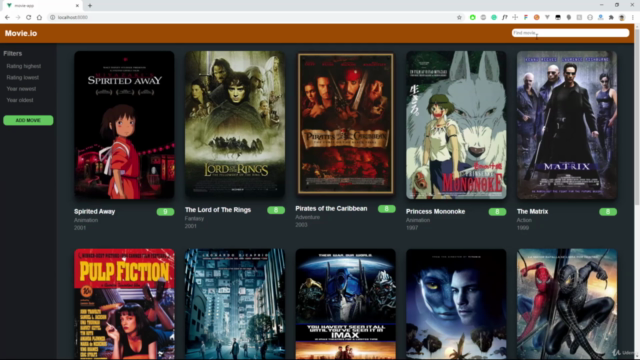Click Spirited Away's rating badge 9
The height and width of the screenshot is (360, 640).
tap(165, 211)
